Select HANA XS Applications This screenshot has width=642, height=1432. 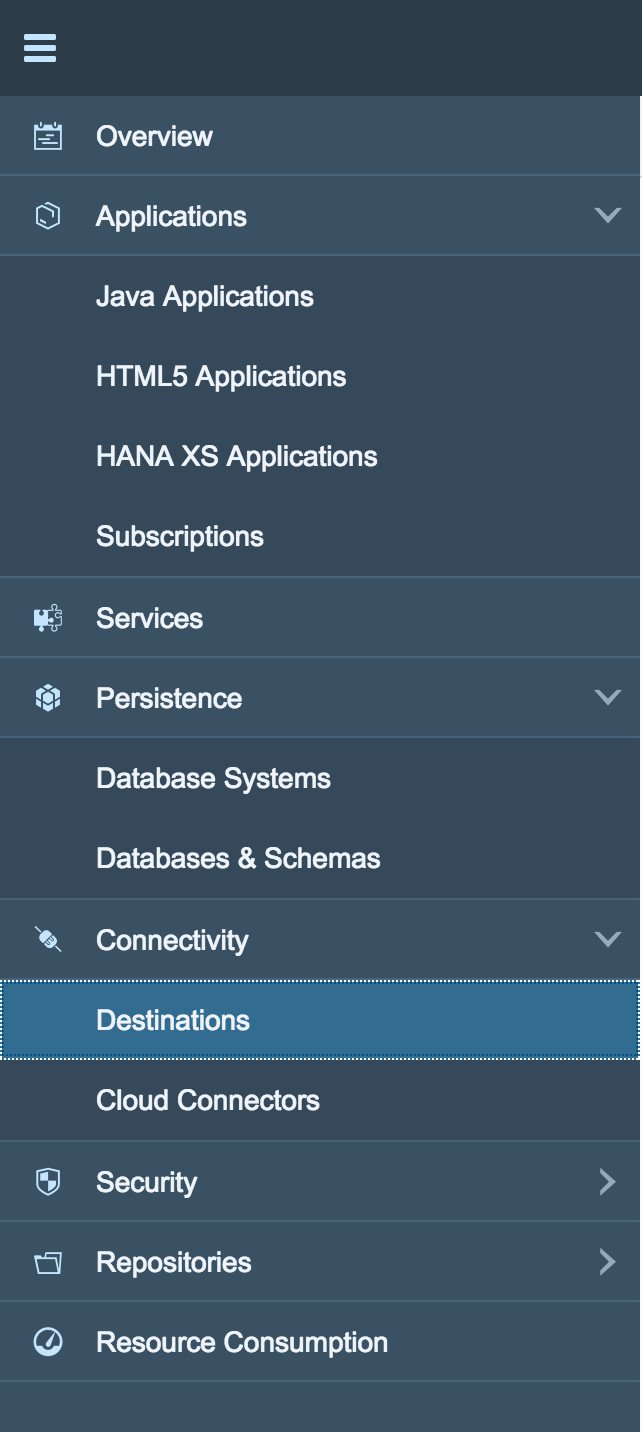[x=237, y=456]
